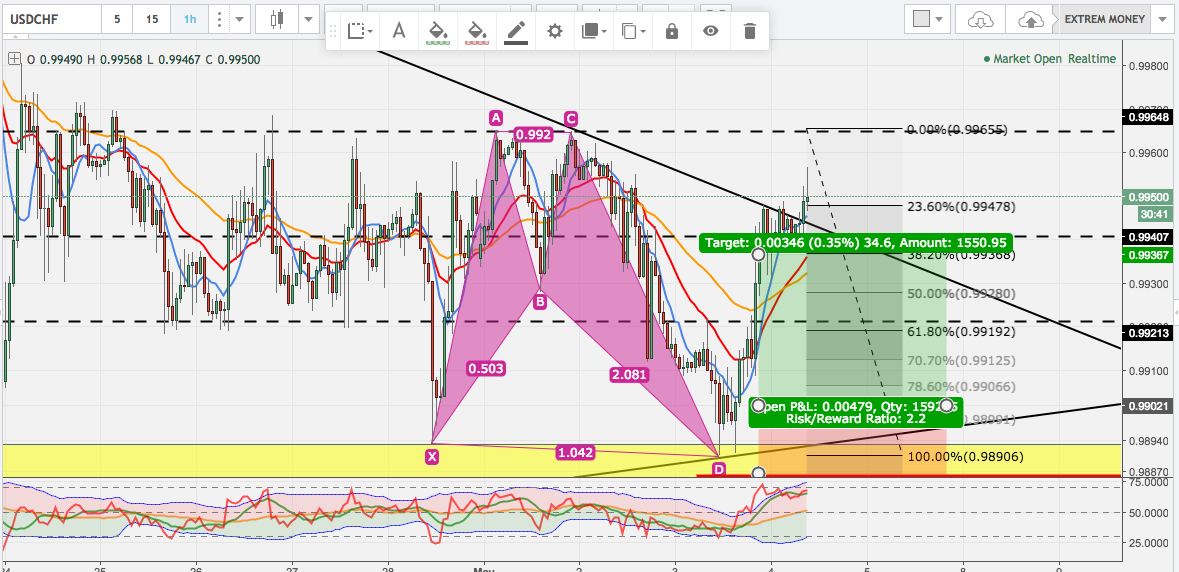Expand the EXTREM MONEY layout dropdown arrow
This screenshot has width=1179, height=572.
pos(1162,19)
